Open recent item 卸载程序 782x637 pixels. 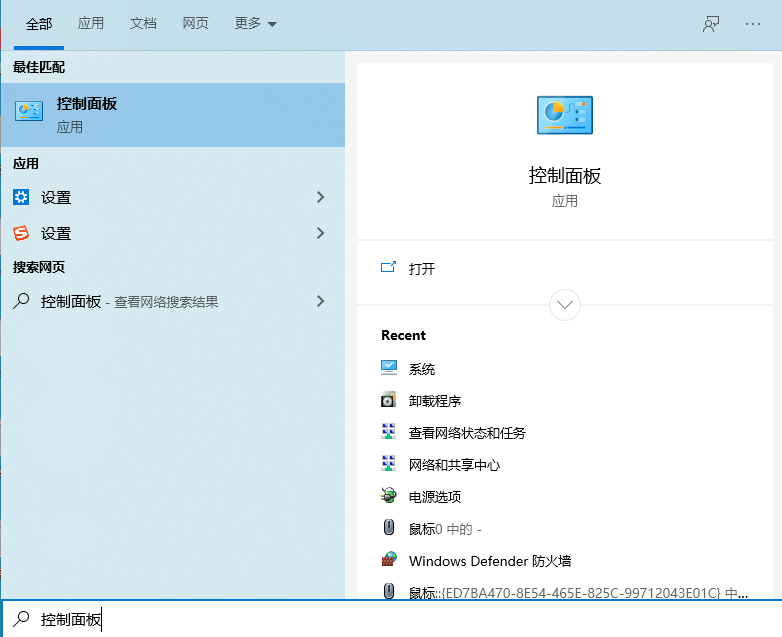(435, 401)
